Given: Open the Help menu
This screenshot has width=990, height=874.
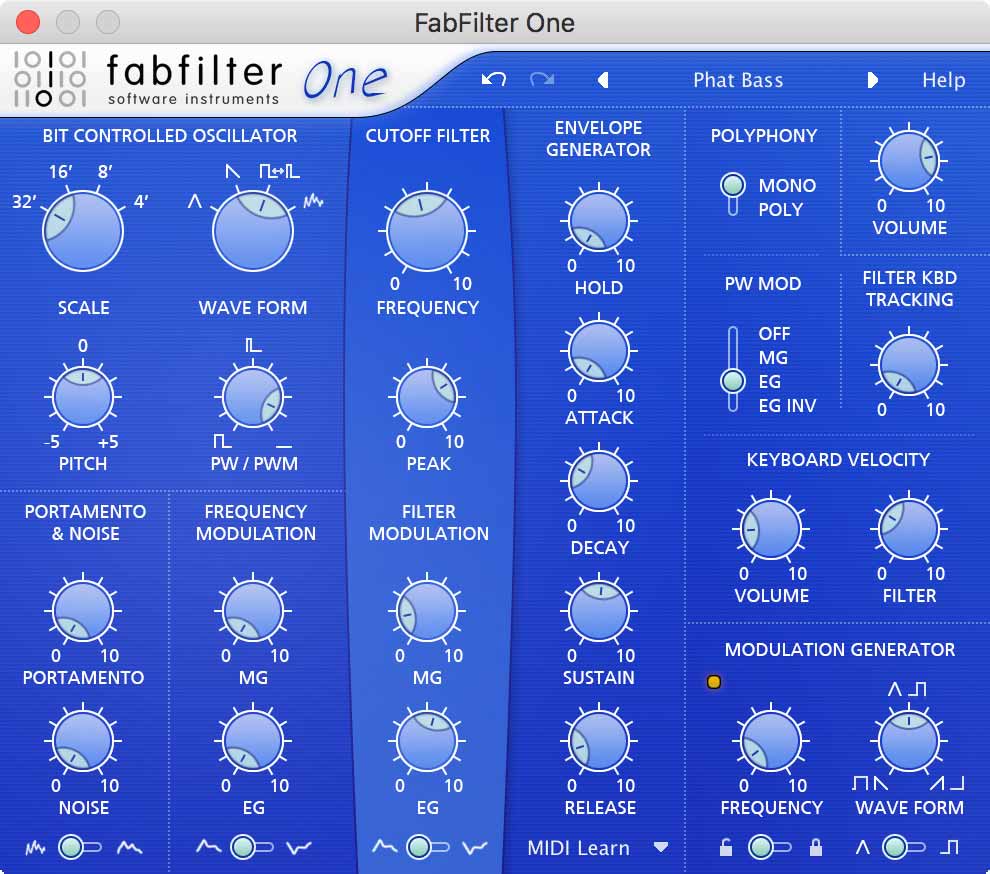Looking at the screenshot, I should 942,80.
